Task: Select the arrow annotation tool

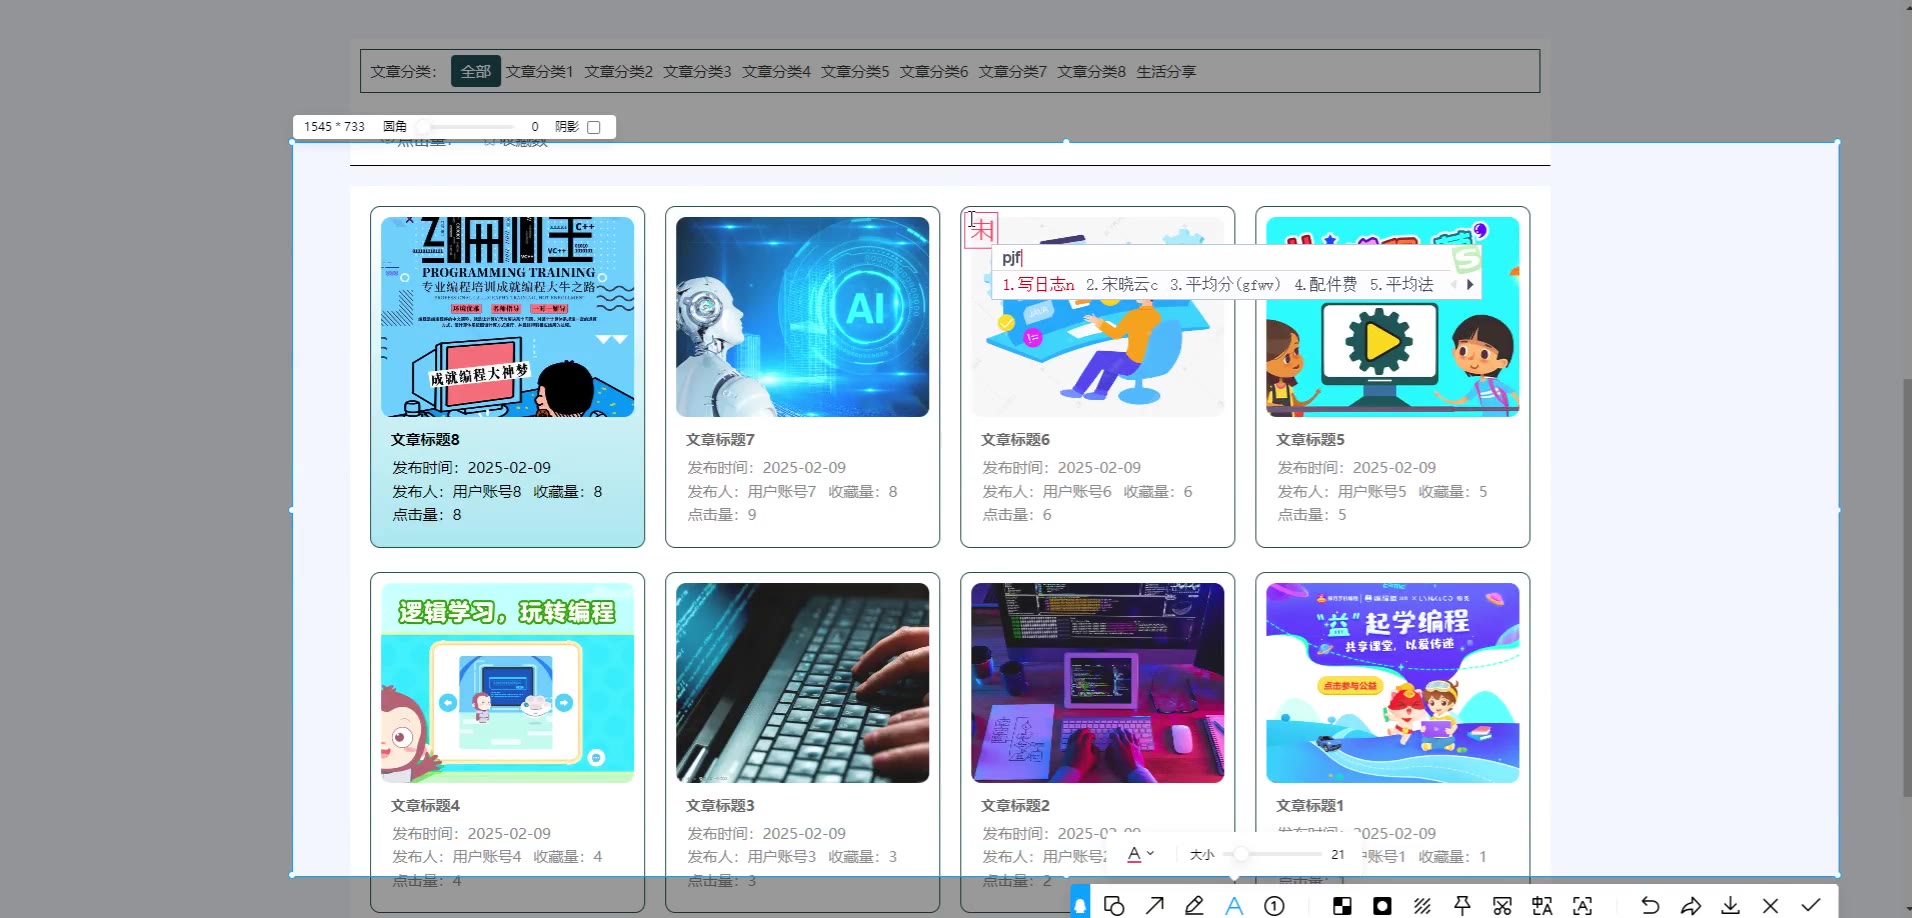Action: pyautogui.click(x=1155, y=906)
